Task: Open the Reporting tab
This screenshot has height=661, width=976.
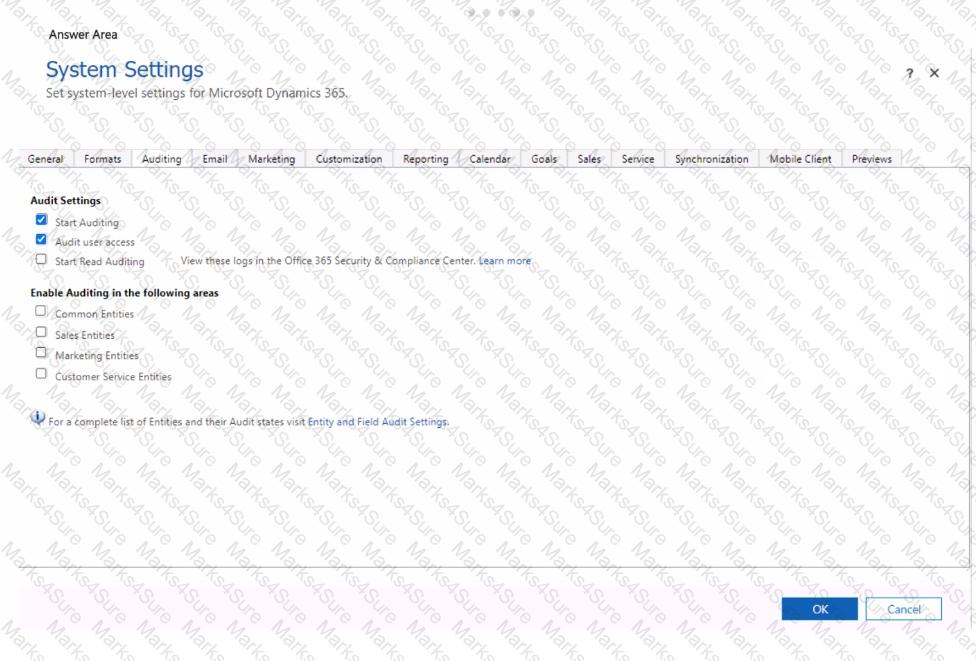Action: tap(425, 159)
